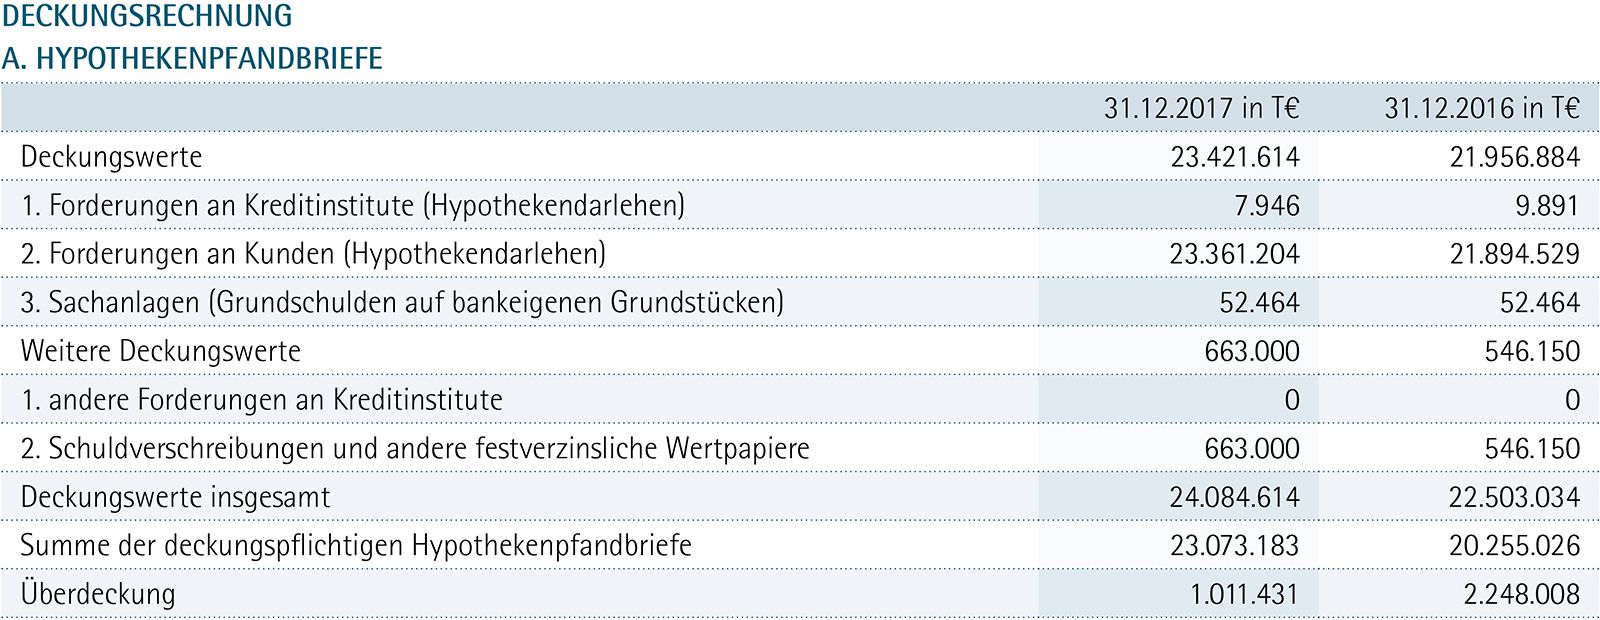1600x620 pixels.
Task: Click the Überdeckung row label
Action: (x=97, y=594)
